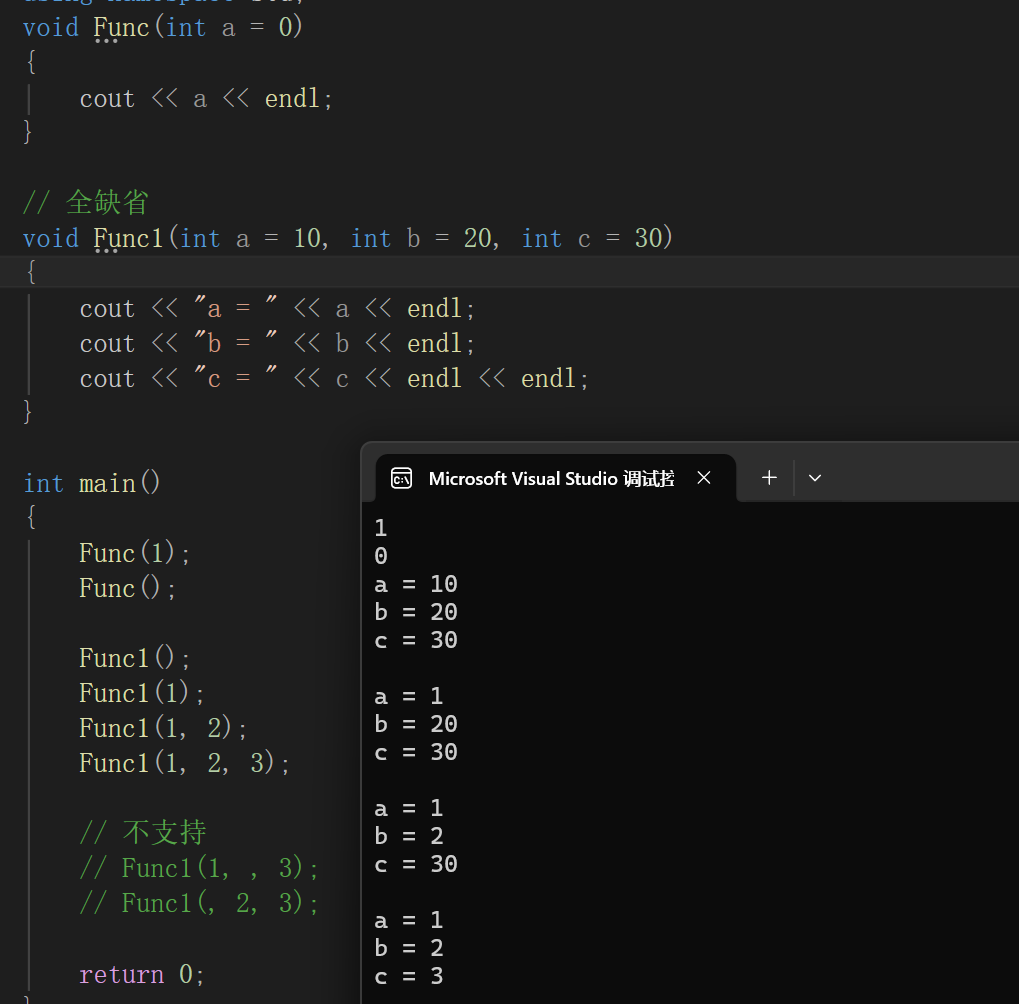Click the Func1 declaration with default parameters
This screenshot has height=1004, width=1019.
point(348,238)
